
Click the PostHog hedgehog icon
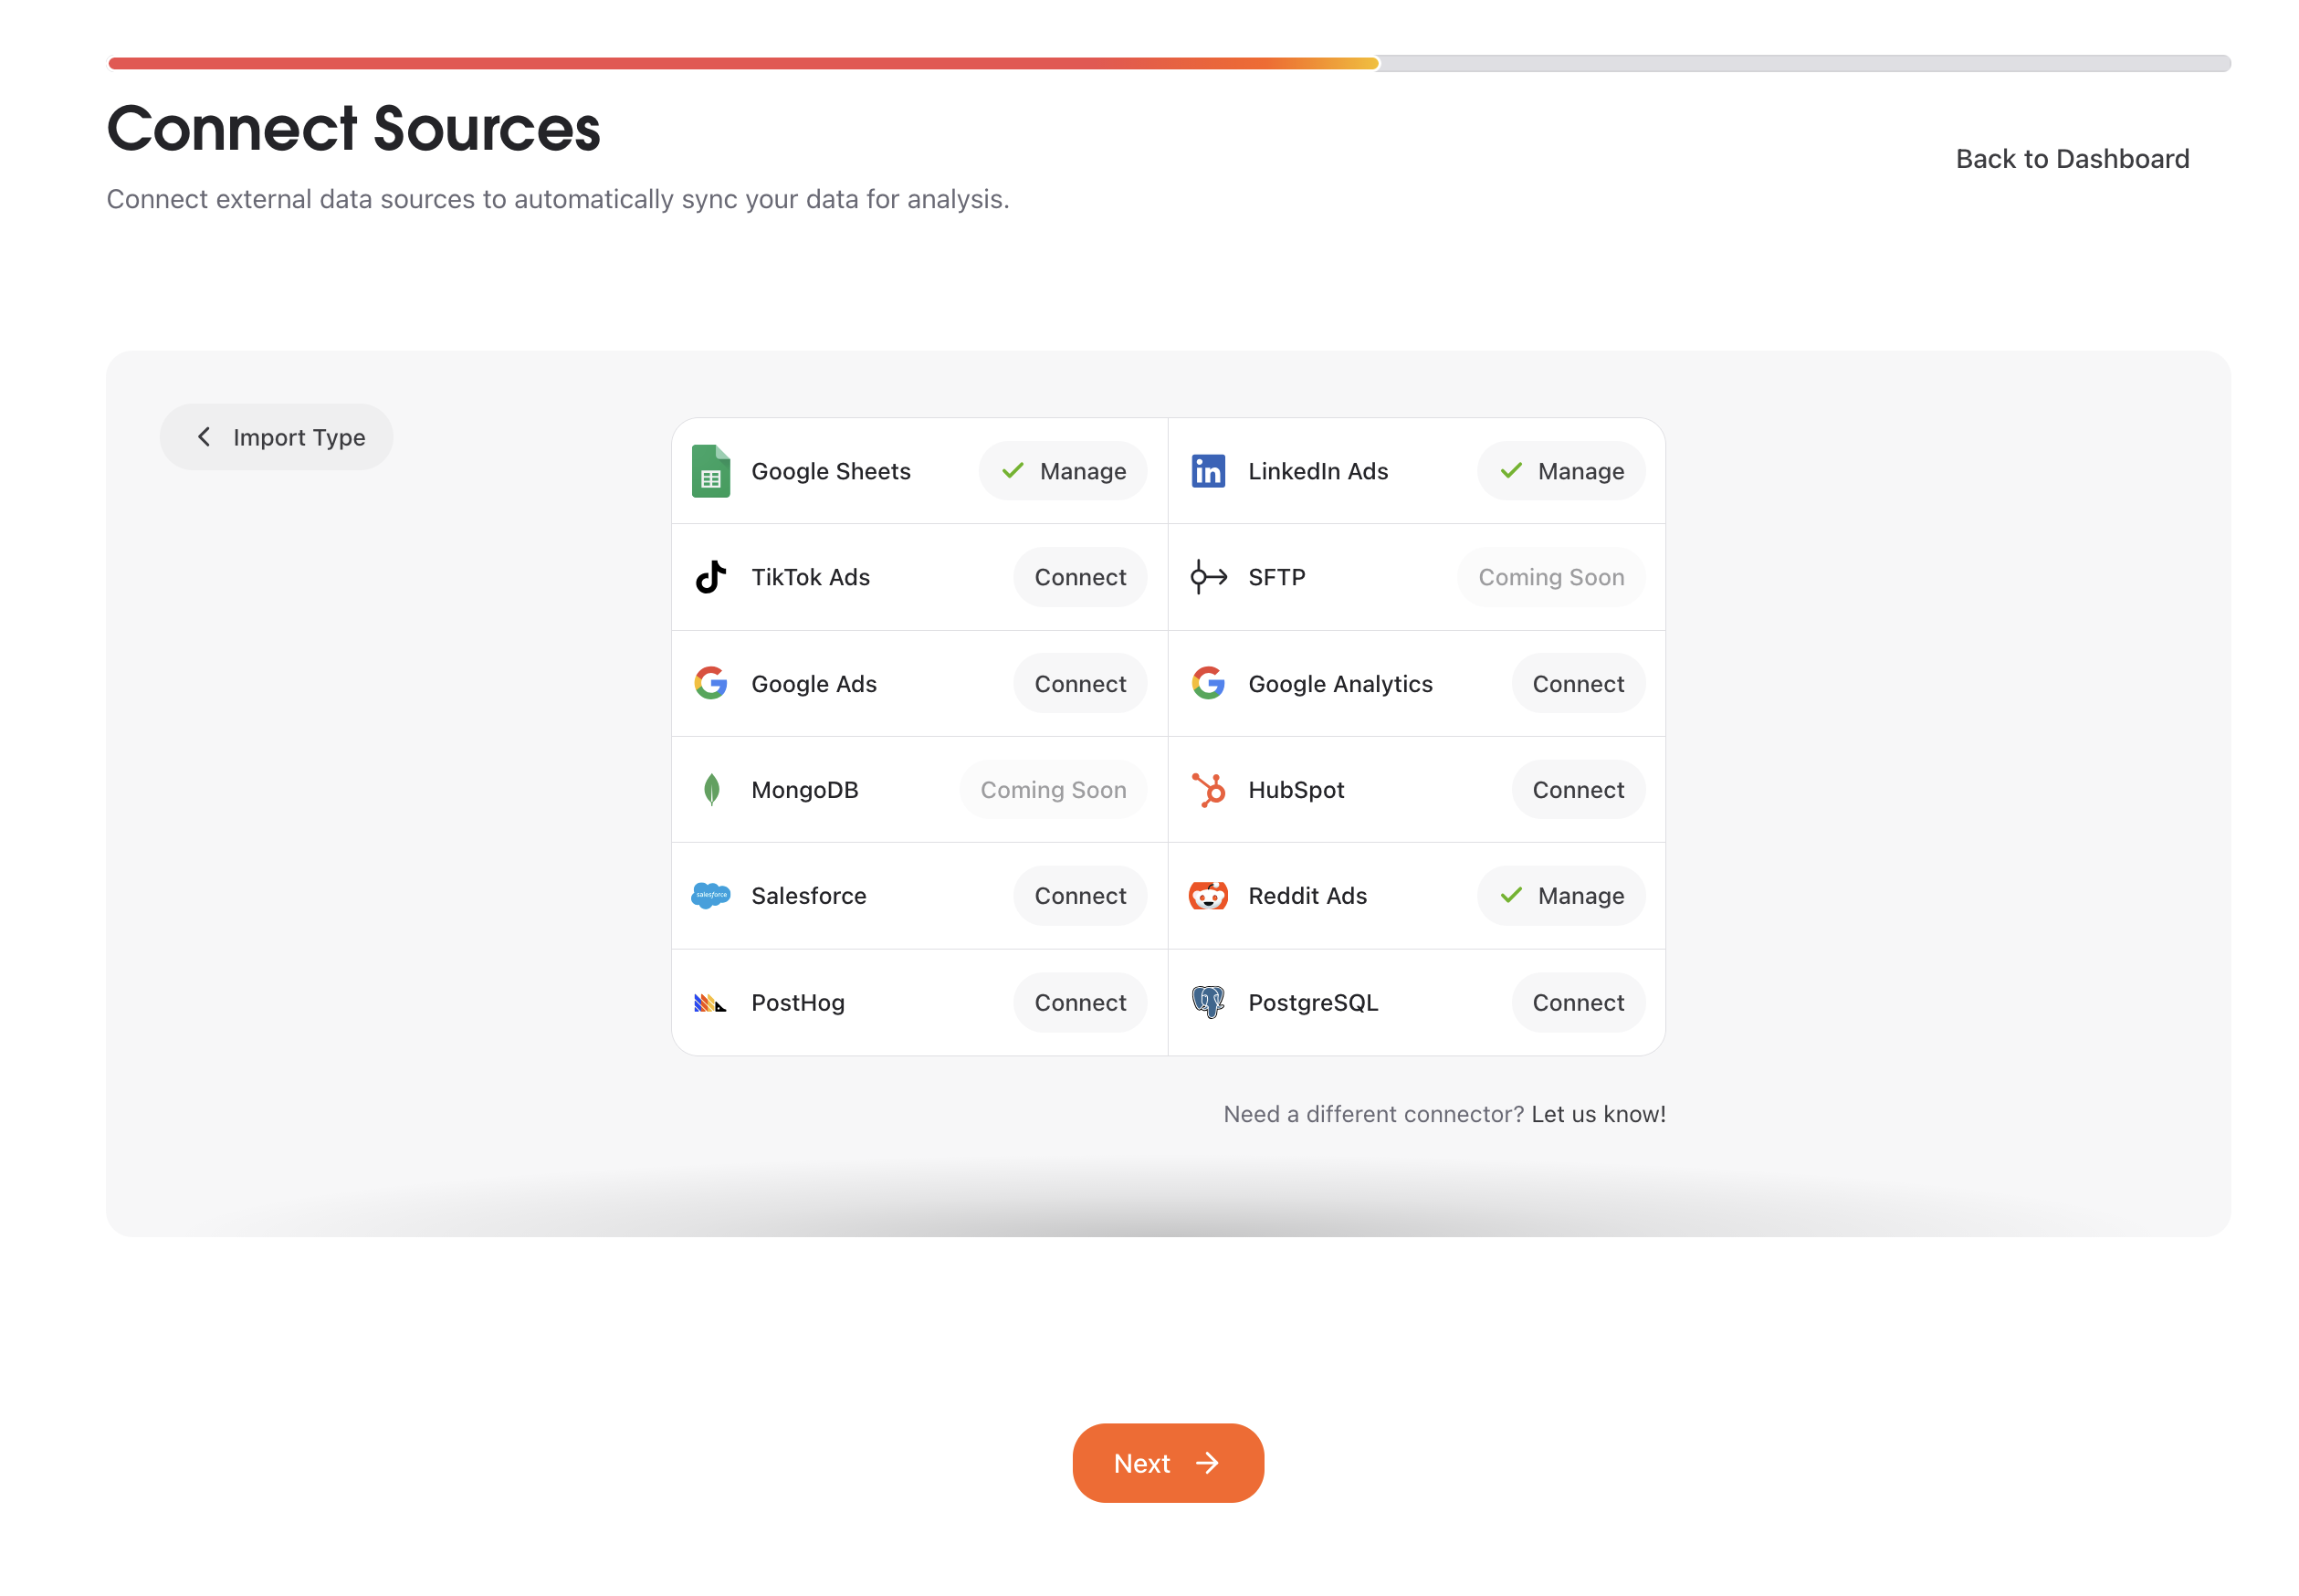coord(711,1002)
